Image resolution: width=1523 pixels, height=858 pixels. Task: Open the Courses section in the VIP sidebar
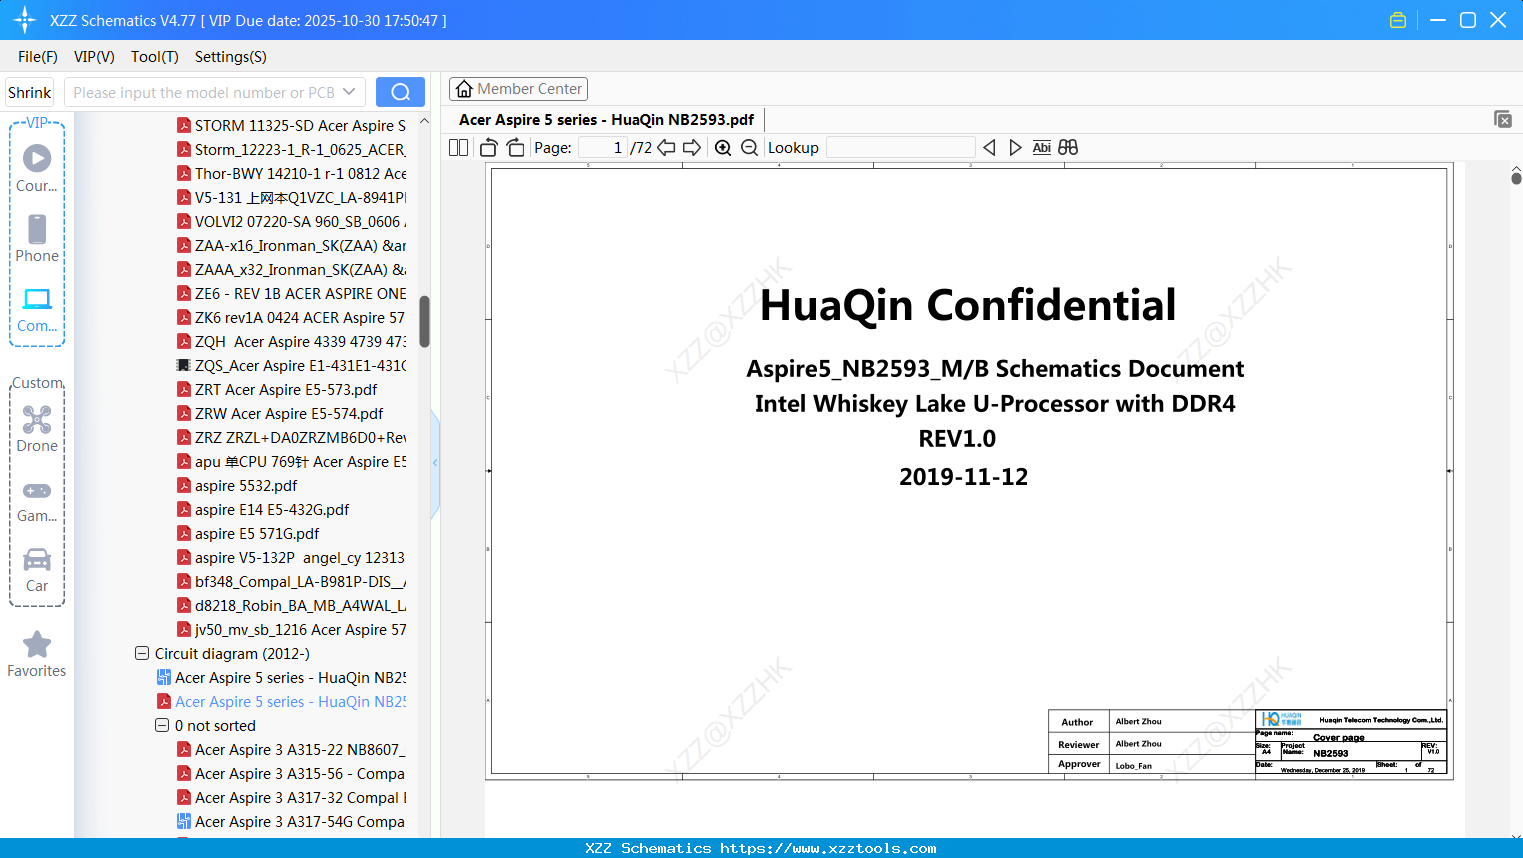37,168
